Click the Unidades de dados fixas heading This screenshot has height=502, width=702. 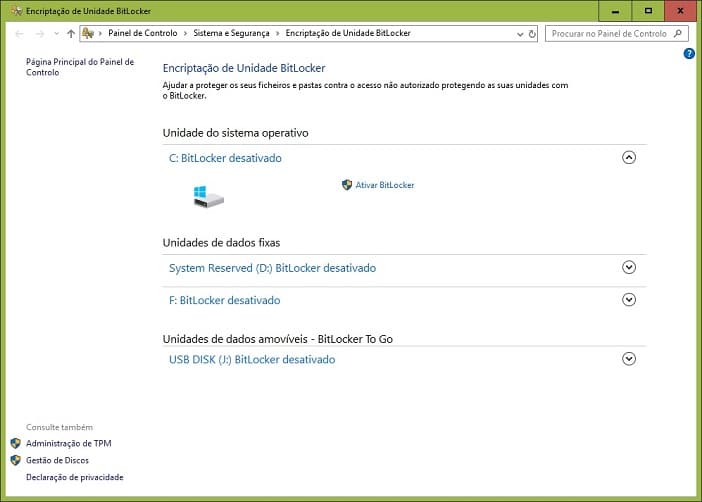pyautogui.click(x=221, y=243)
